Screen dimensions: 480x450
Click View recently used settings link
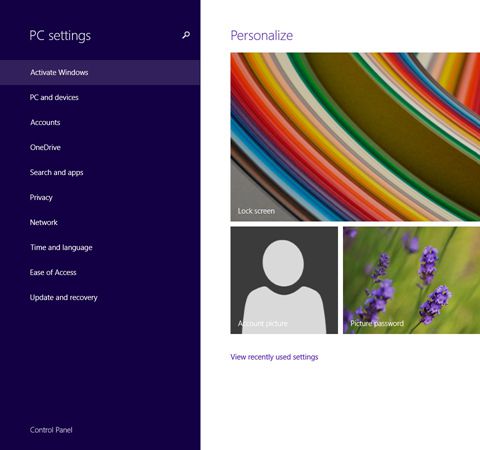click(x=274, y=357)
